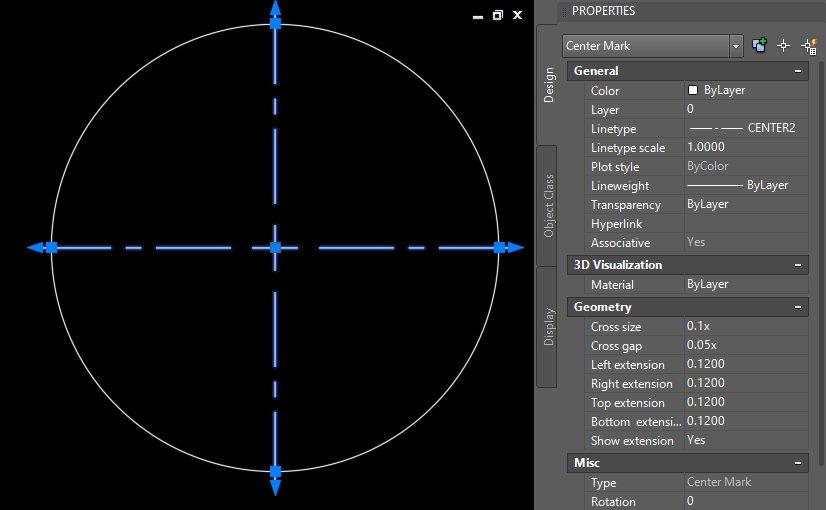Screen dimensions: 826x510
Task: Edit the Cross gap 0.05x value
Action: tap(746, 345)
